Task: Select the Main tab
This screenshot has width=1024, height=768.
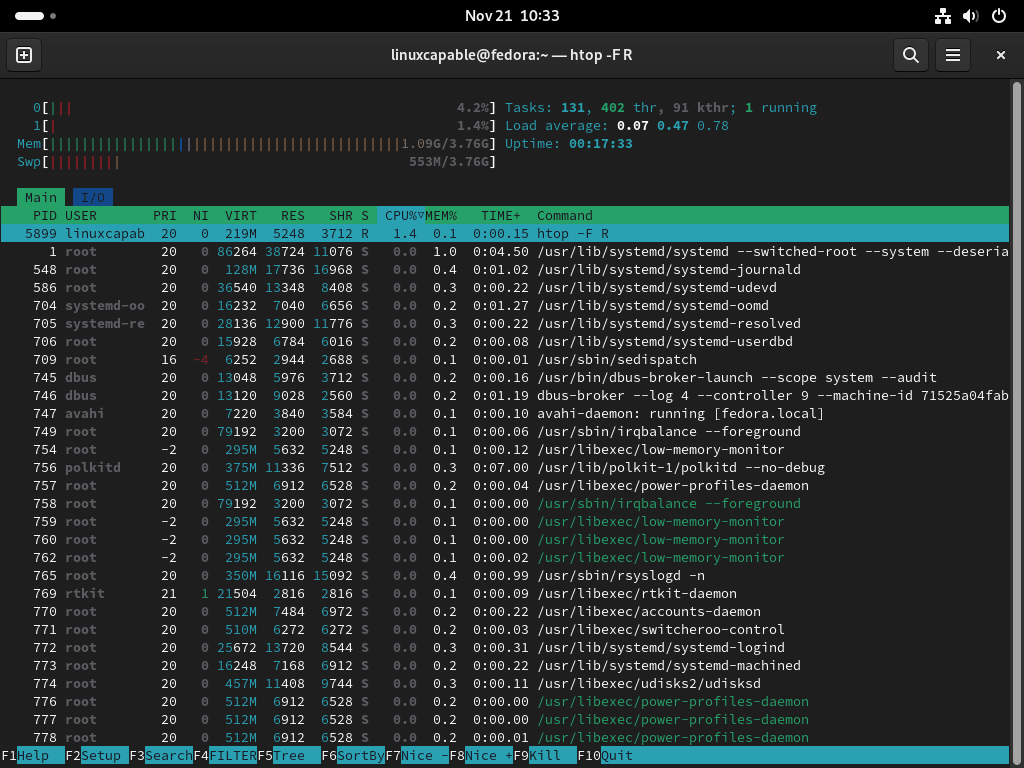Action: [x=40, y=197]
